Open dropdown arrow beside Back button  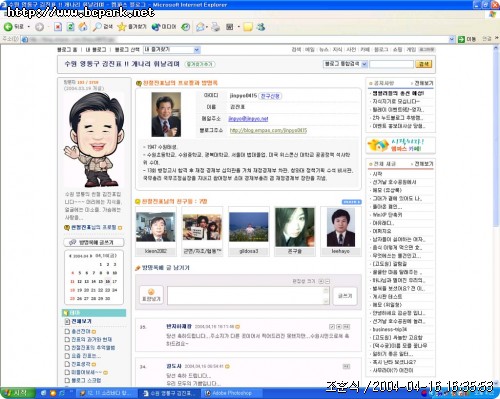29,27
